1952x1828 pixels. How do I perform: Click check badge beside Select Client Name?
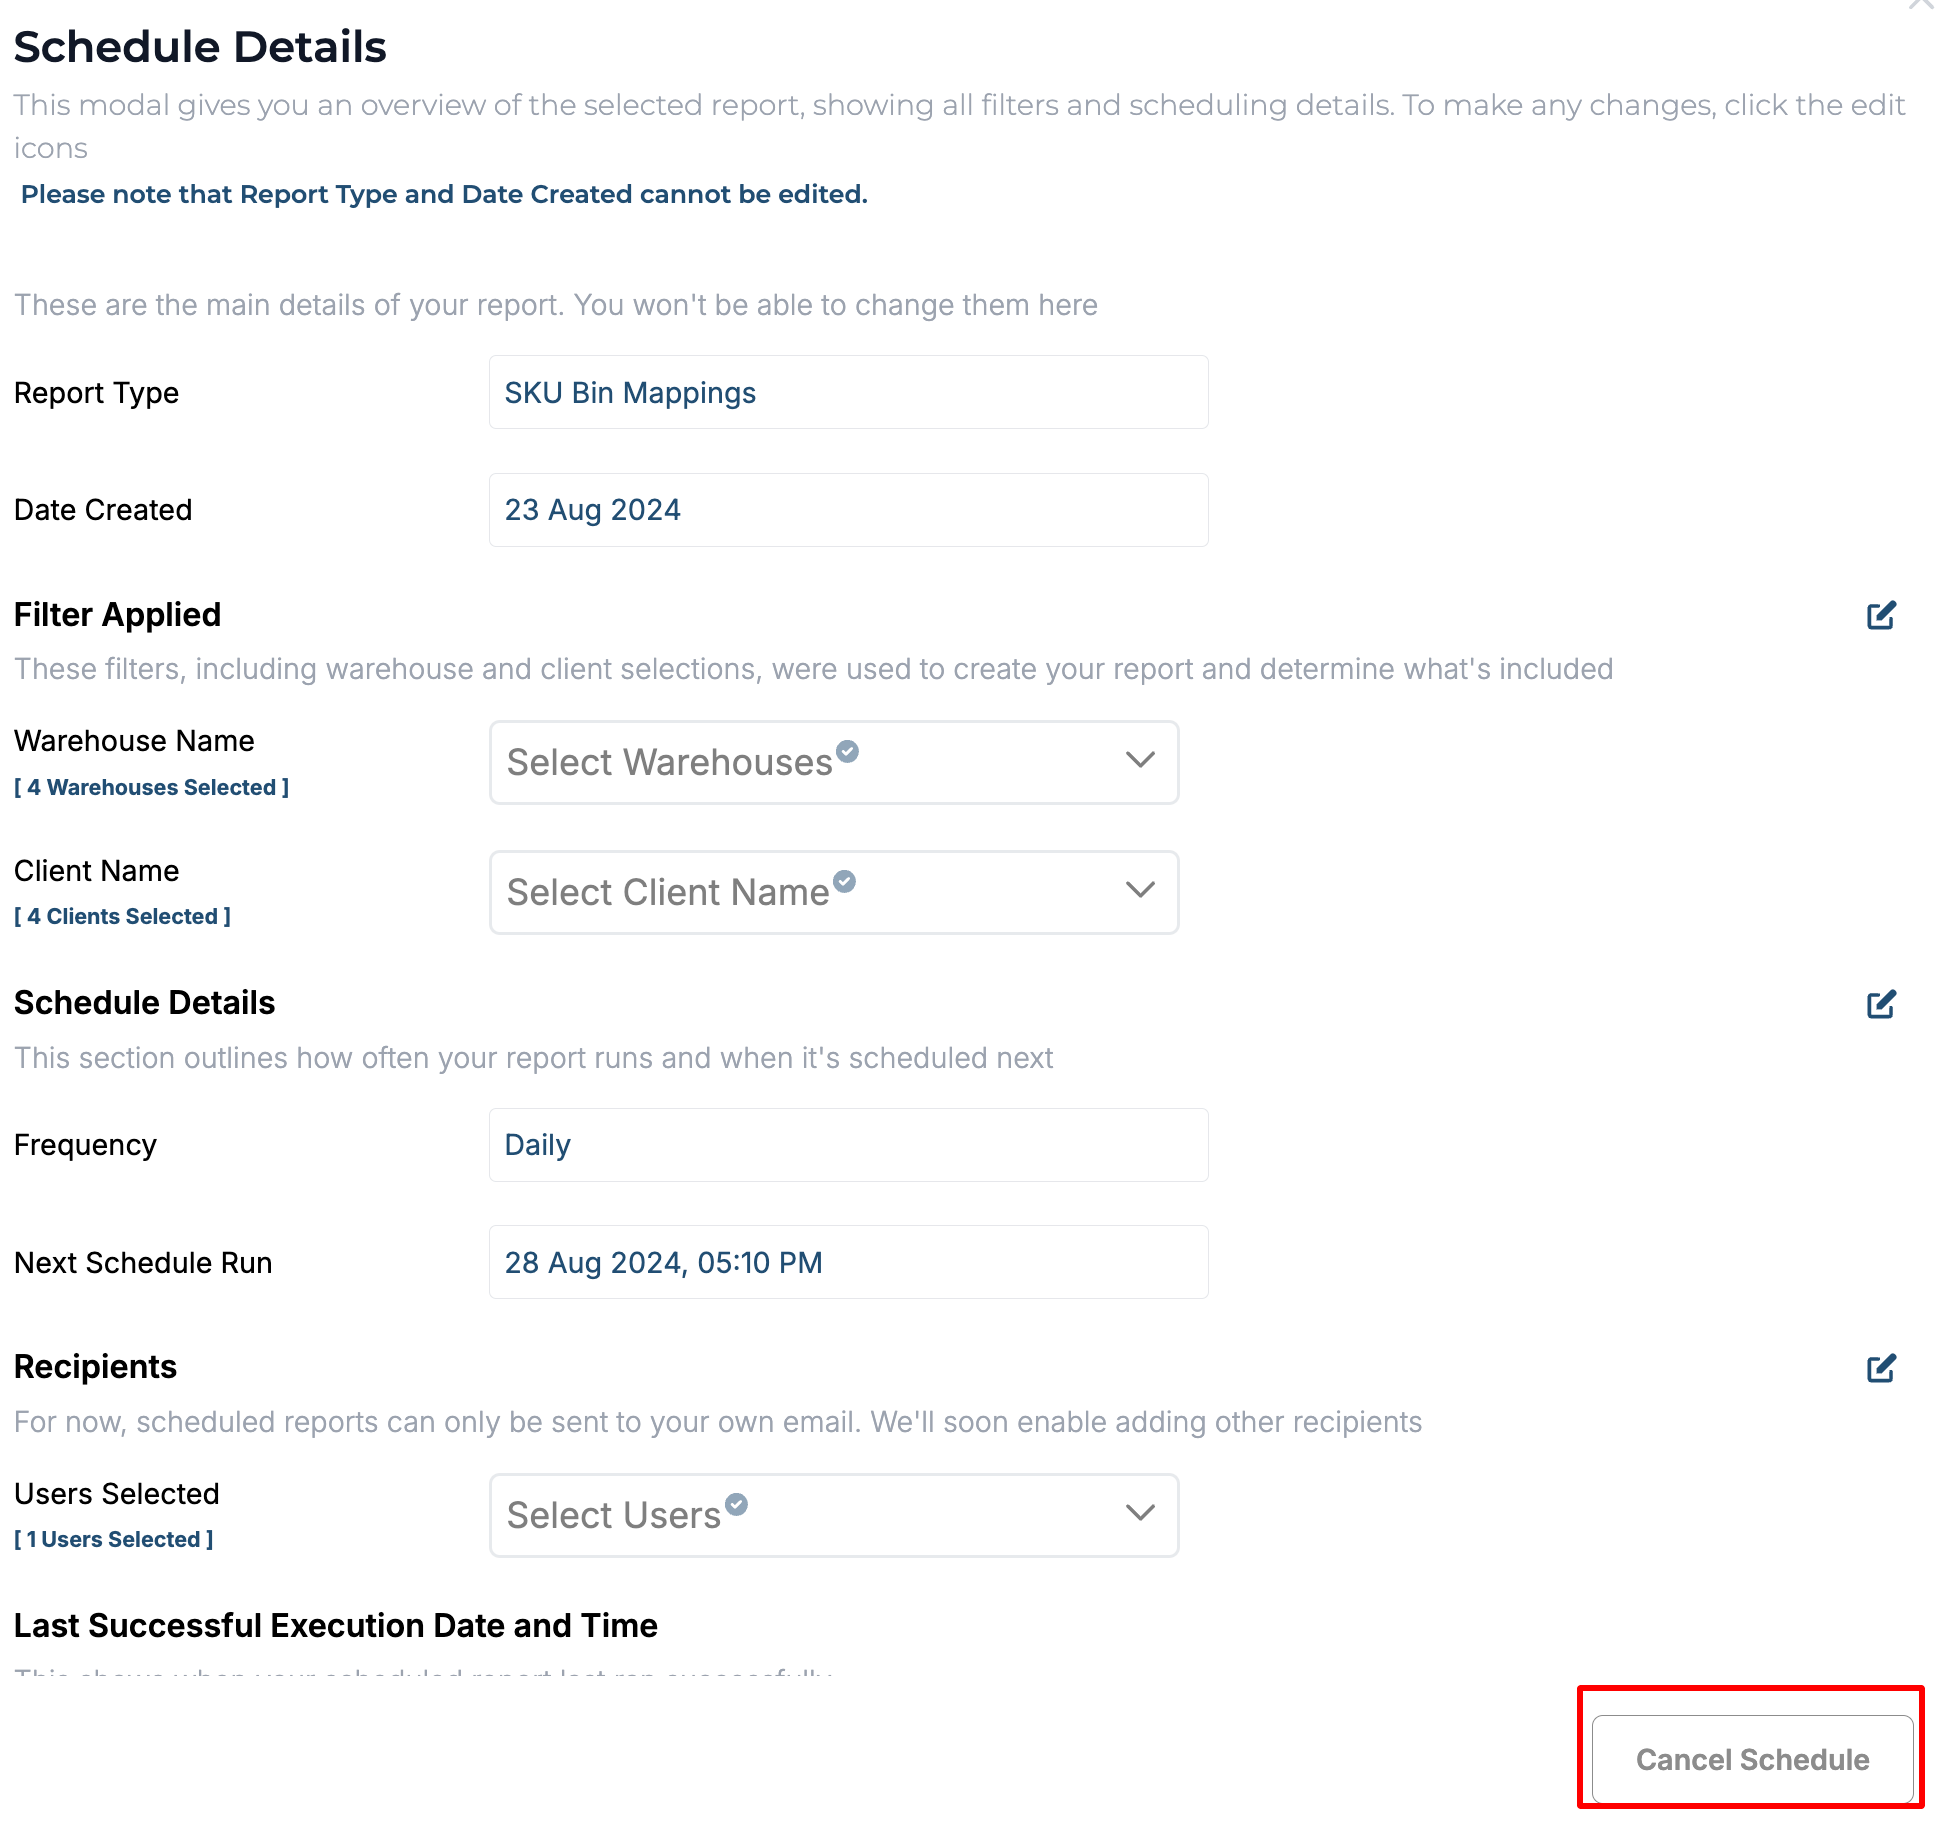pyautogui.click(x=844, y=881)
